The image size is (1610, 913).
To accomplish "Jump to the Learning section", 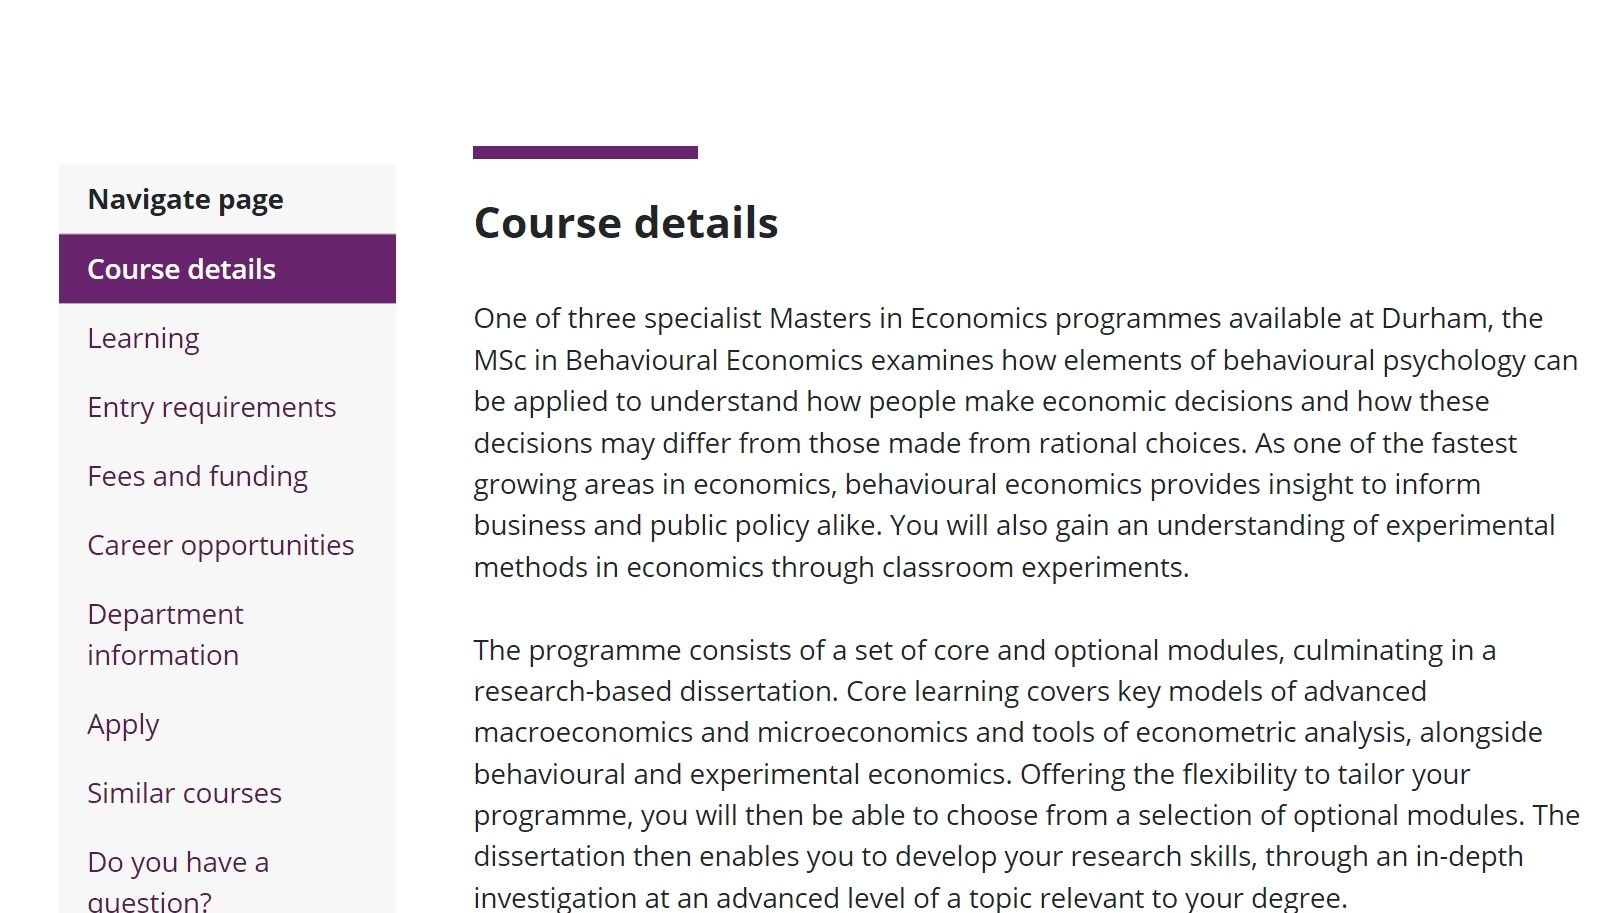I will (143, 338).
